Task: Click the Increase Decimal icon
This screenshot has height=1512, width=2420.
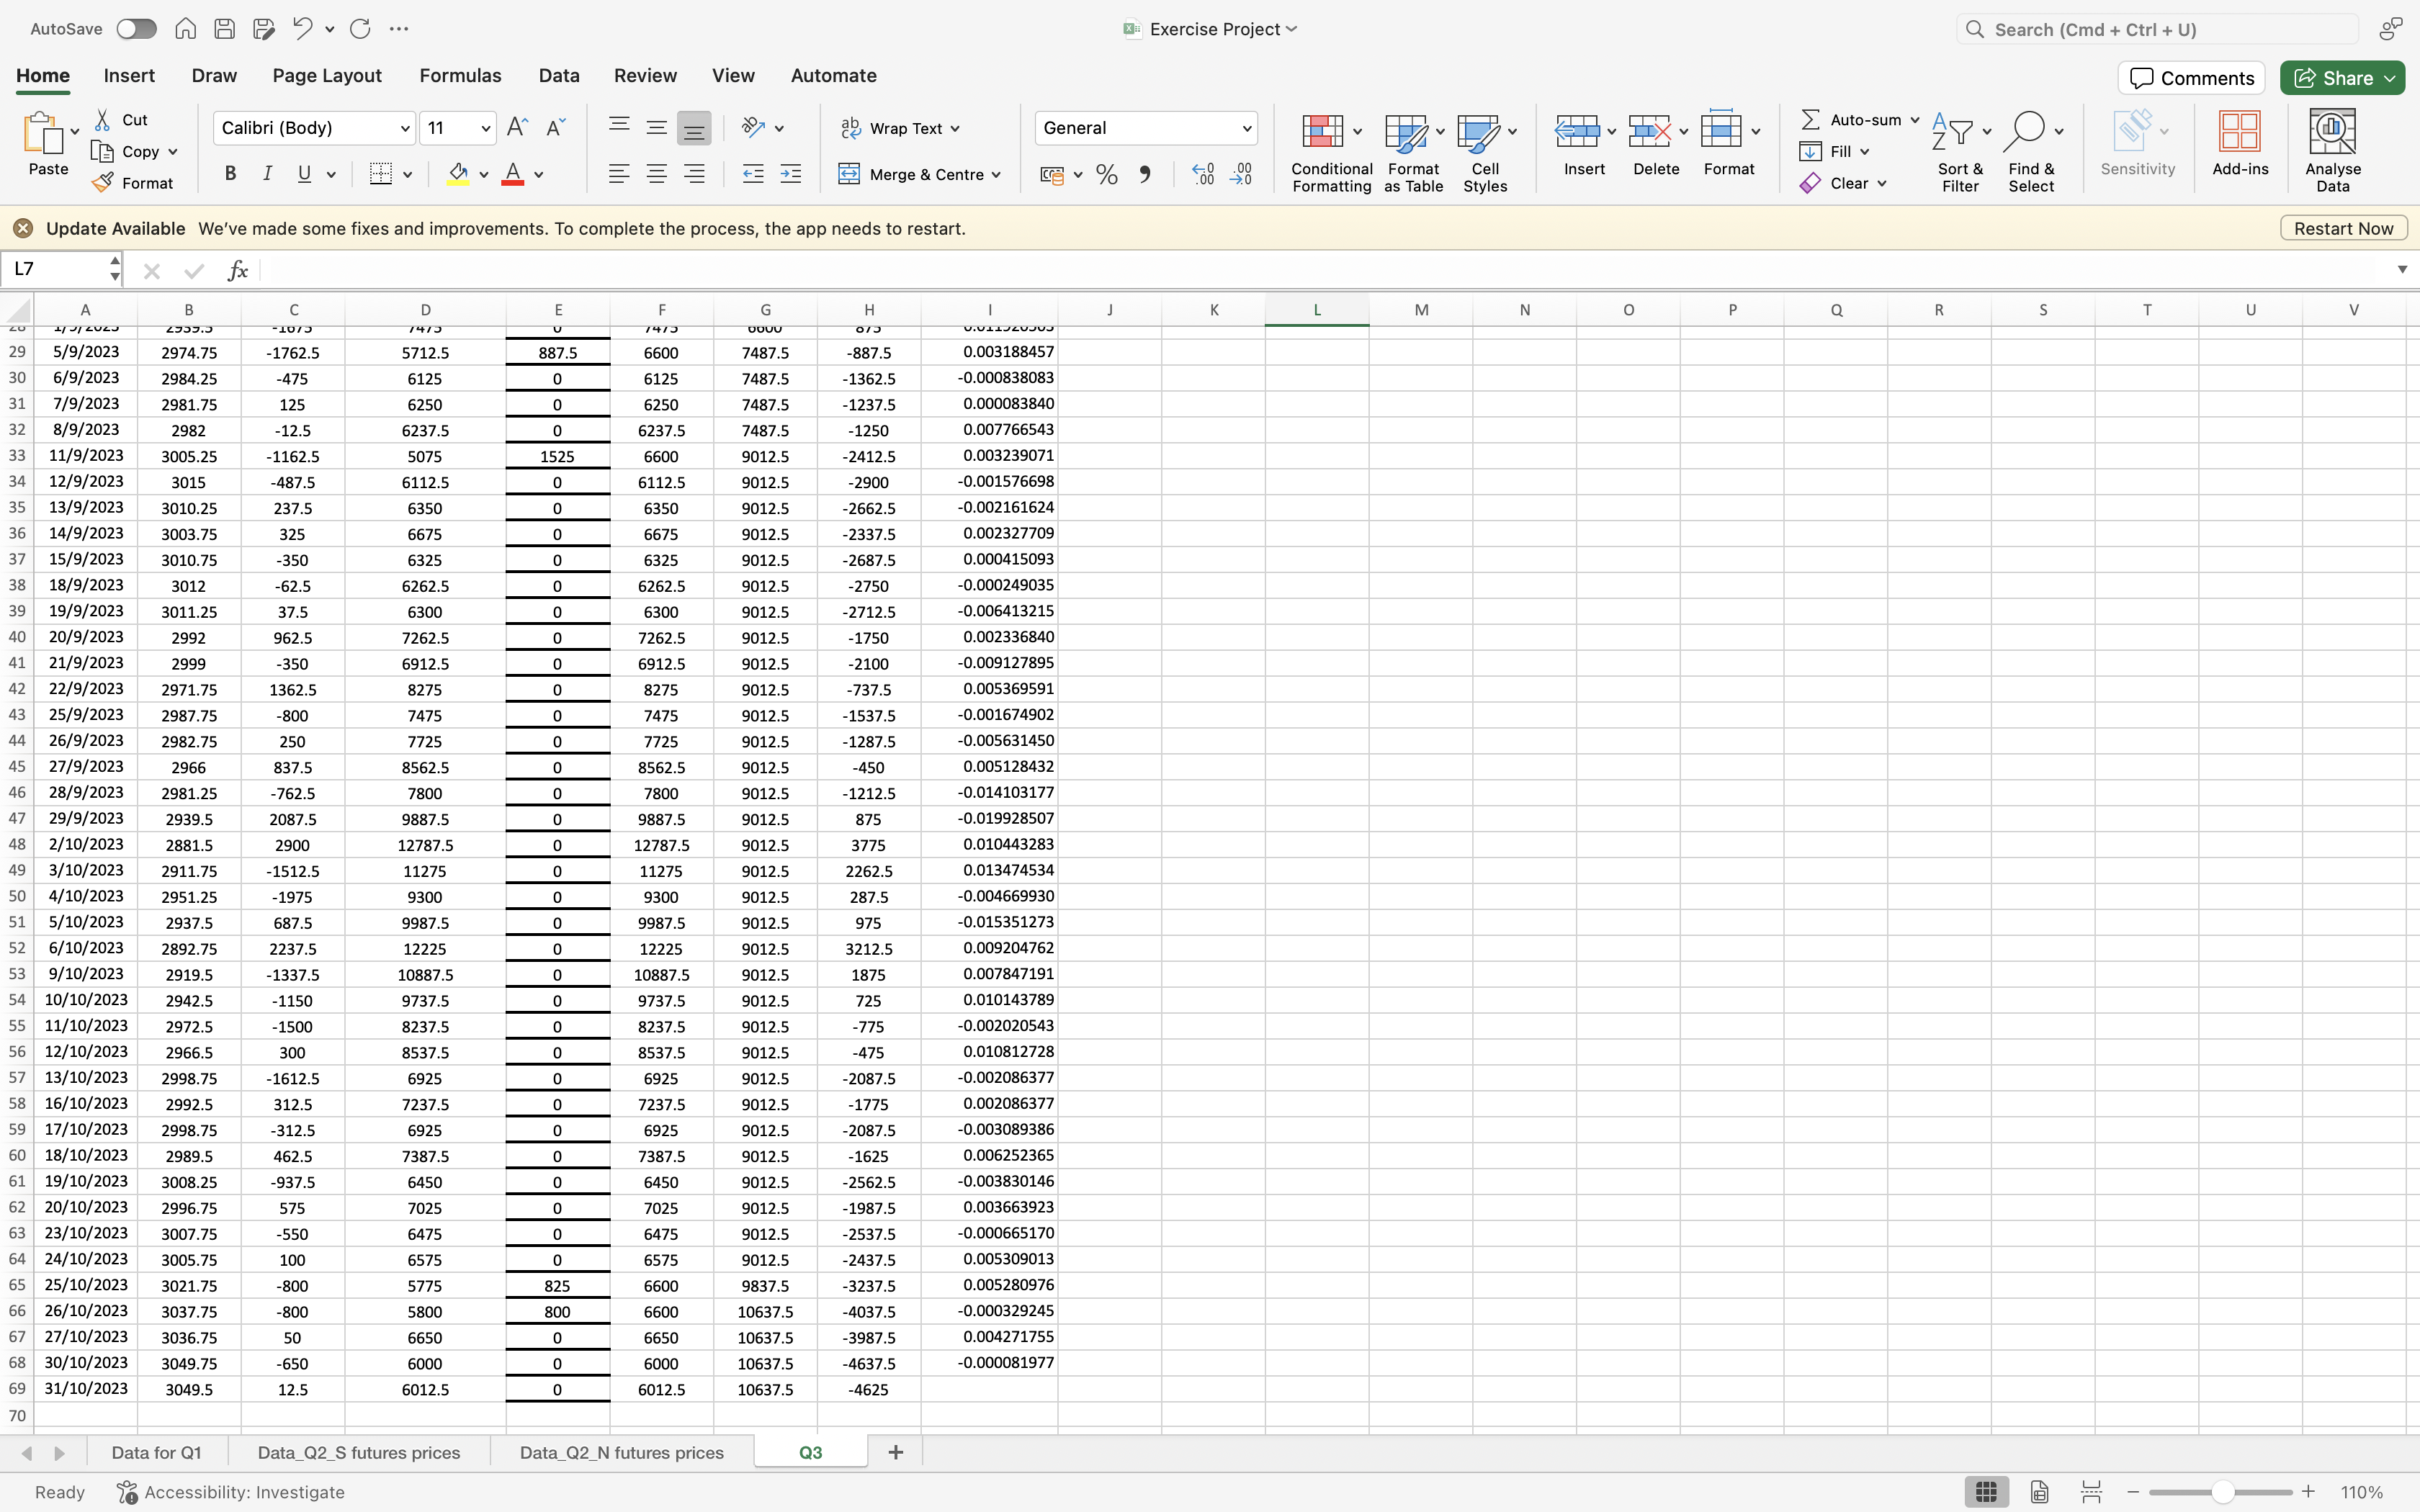Action: [x=1203, y=175]
